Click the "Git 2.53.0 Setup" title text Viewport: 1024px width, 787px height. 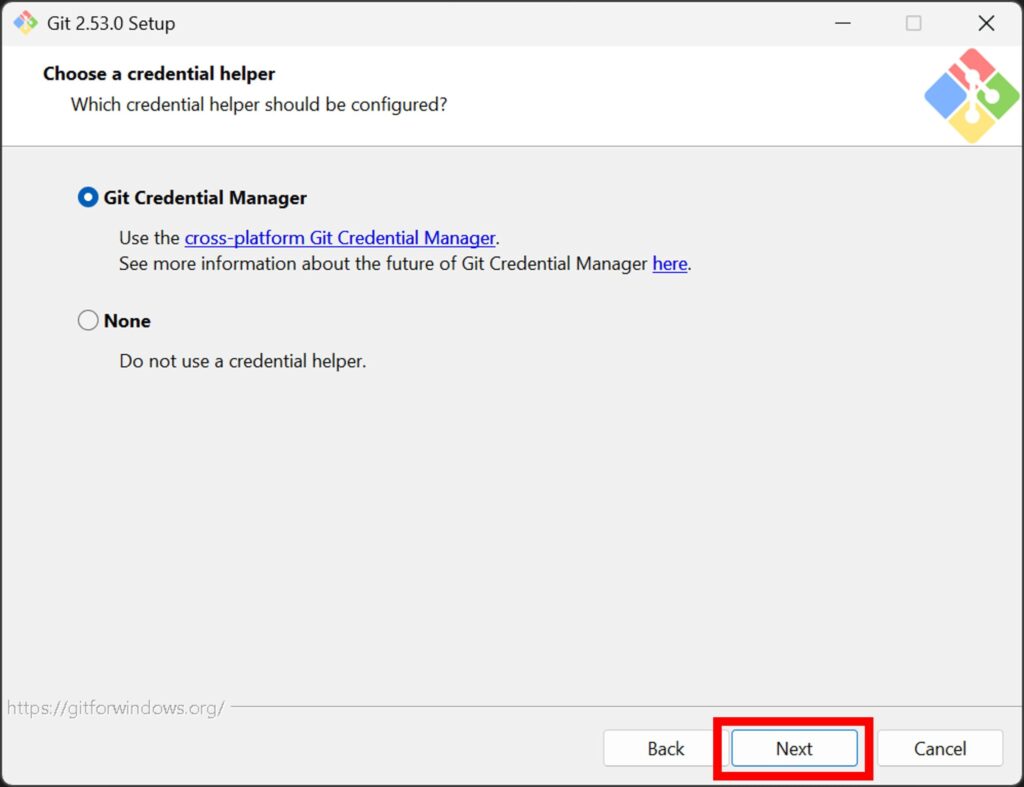(111, 23)
